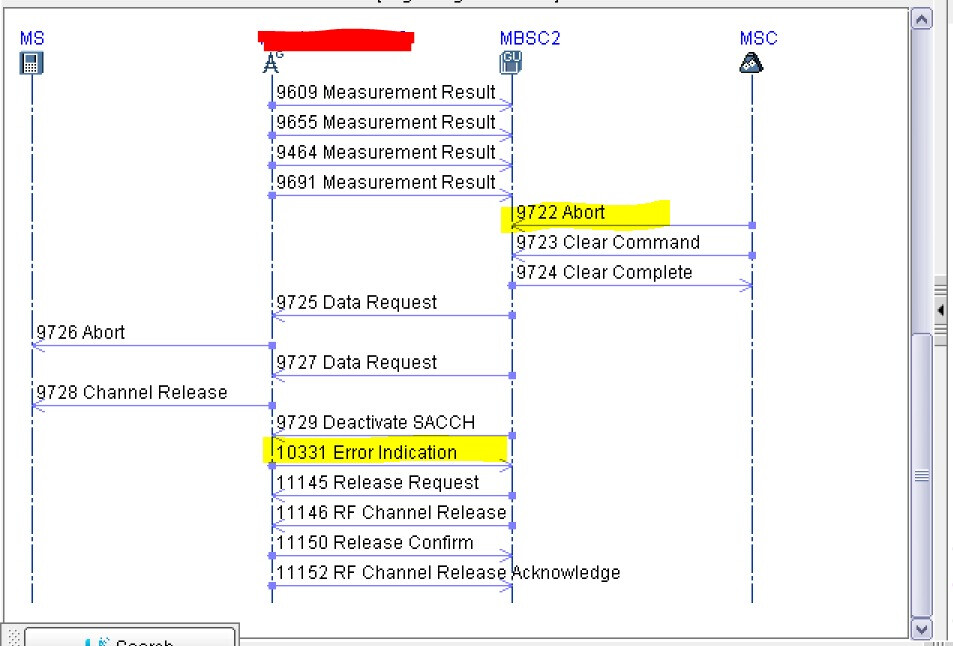Select 9725 Data Request message

[357, 302]
